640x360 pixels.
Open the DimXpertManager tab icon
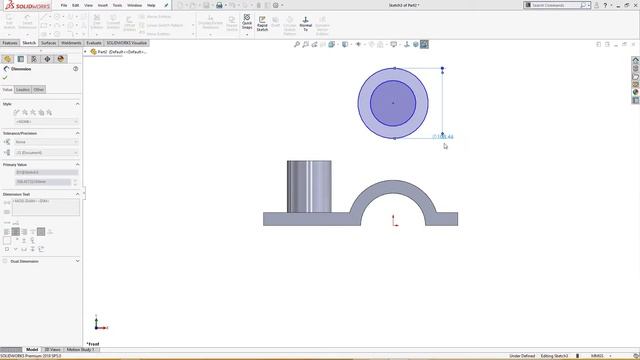tap(47, 59)
